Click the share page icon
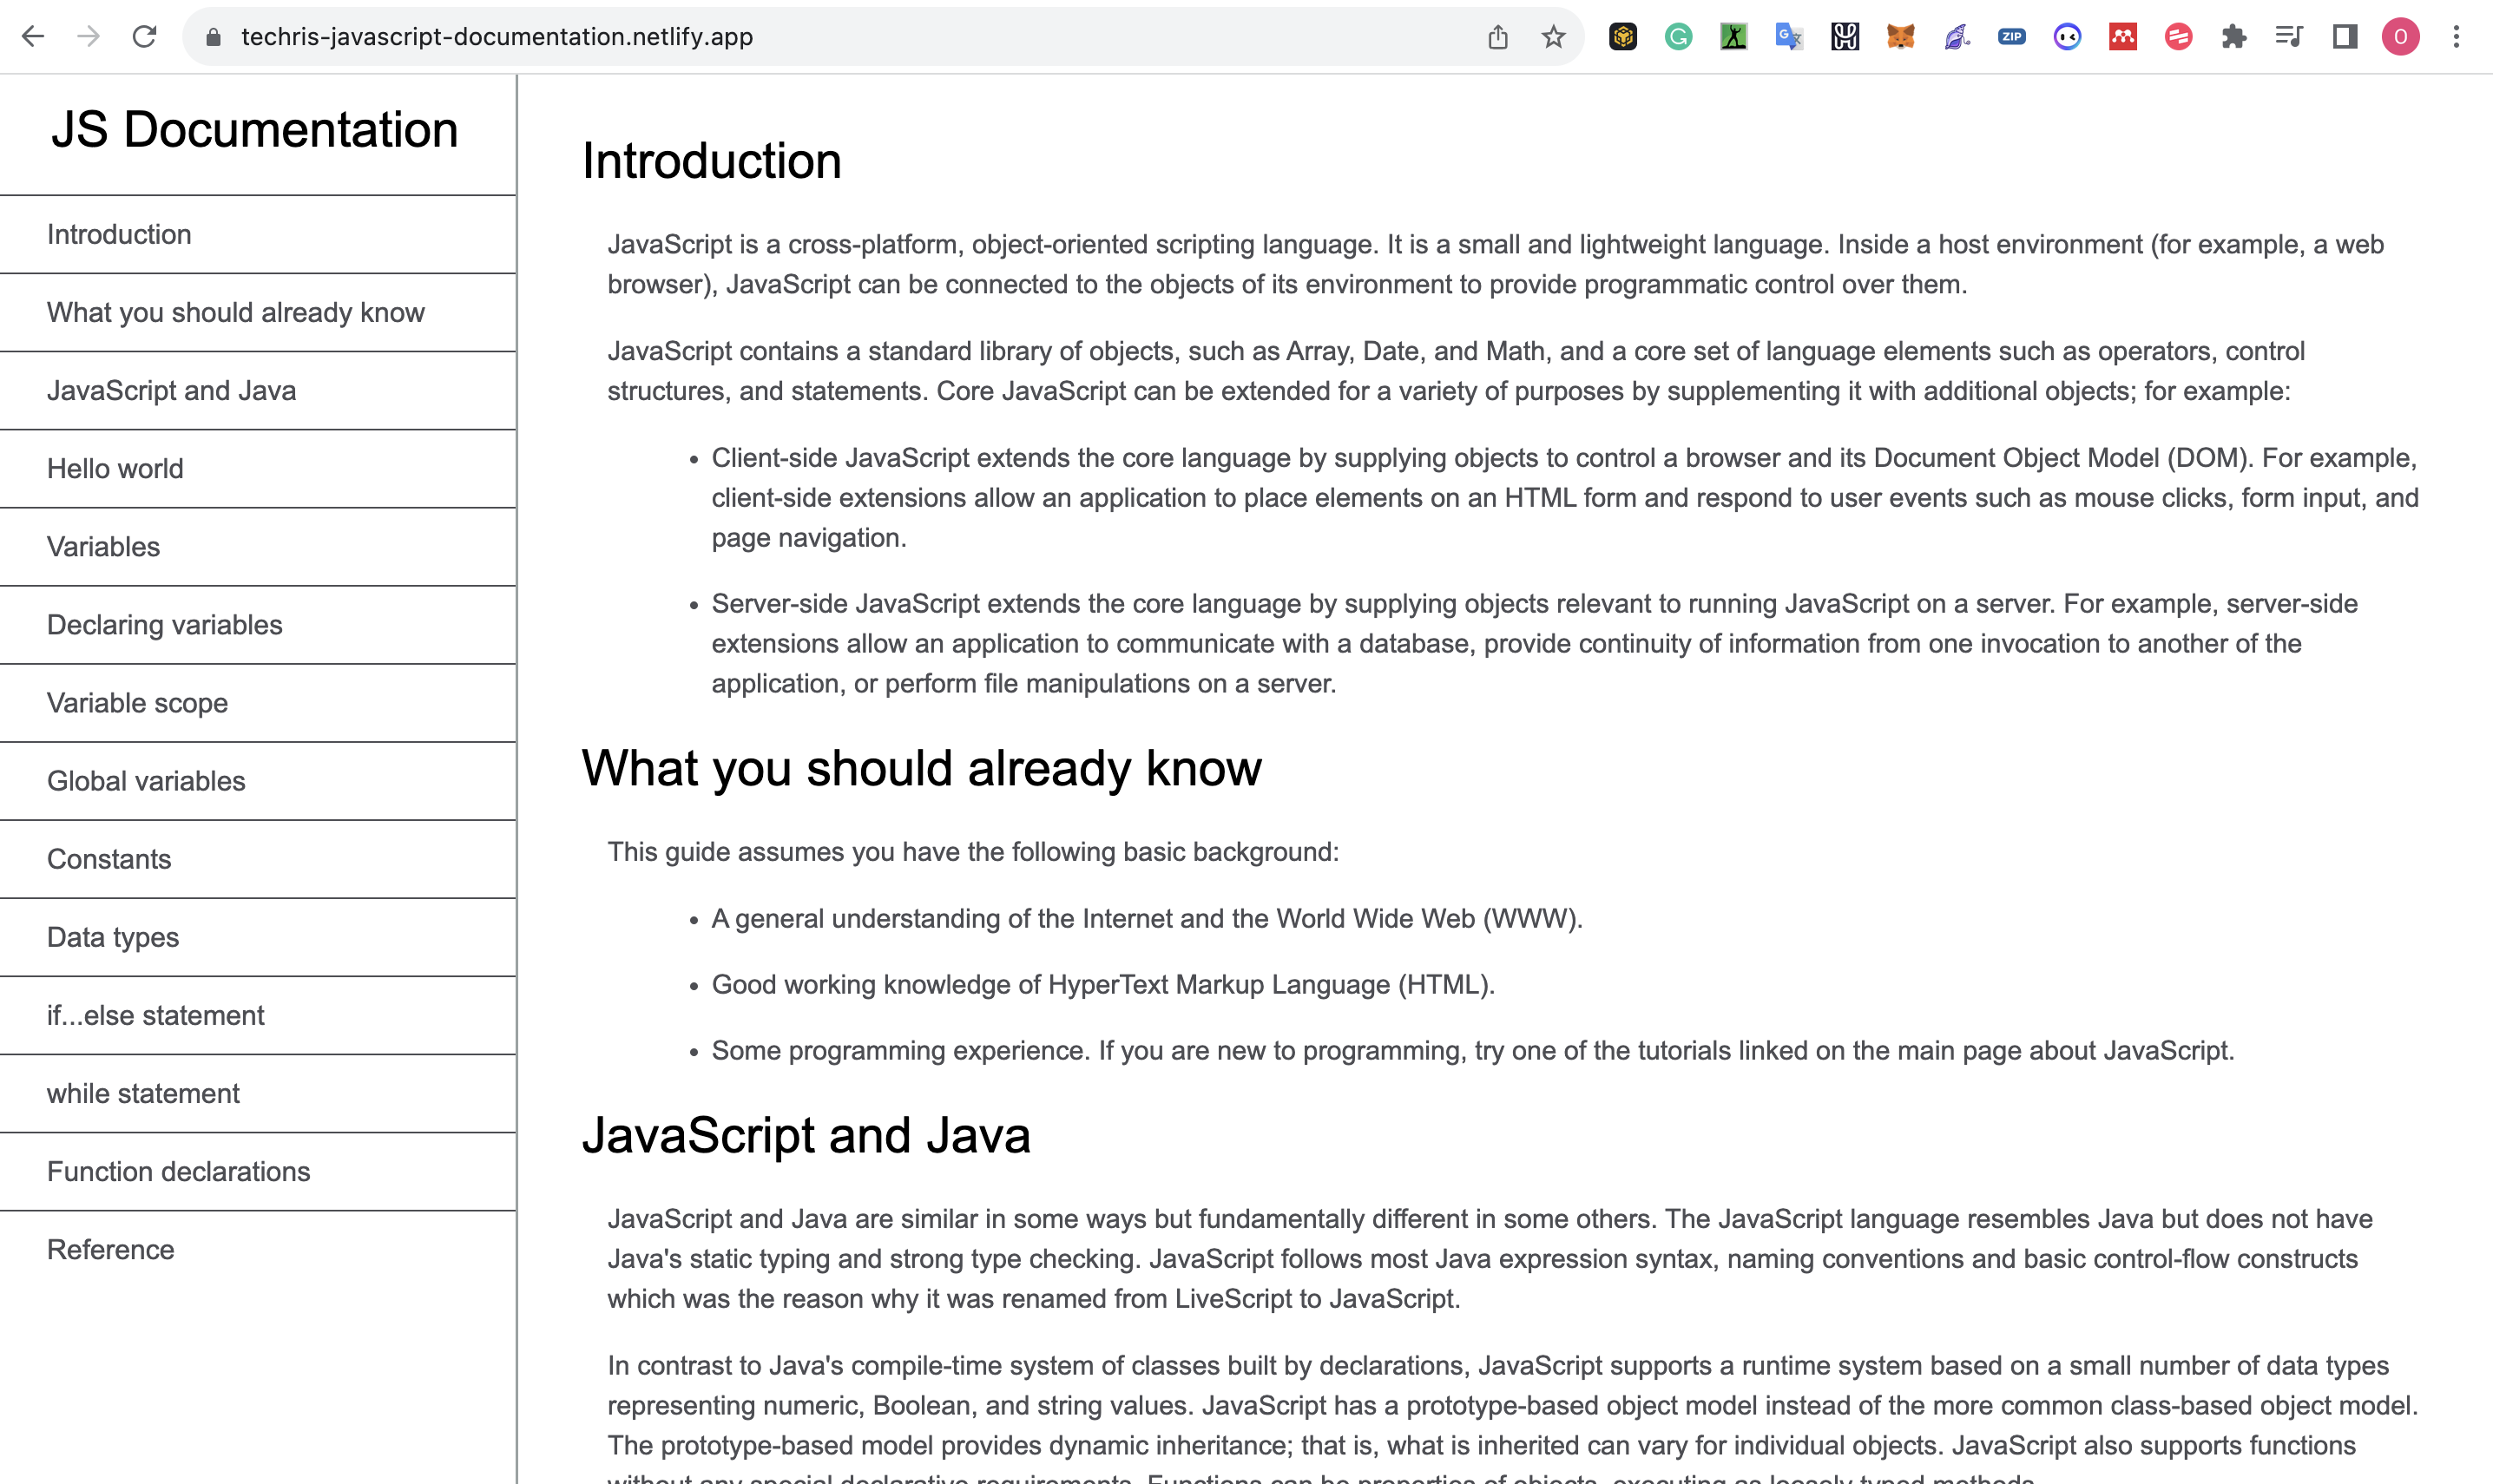The height and width of the screenshot is (1484, 2493). point(1497,37)
